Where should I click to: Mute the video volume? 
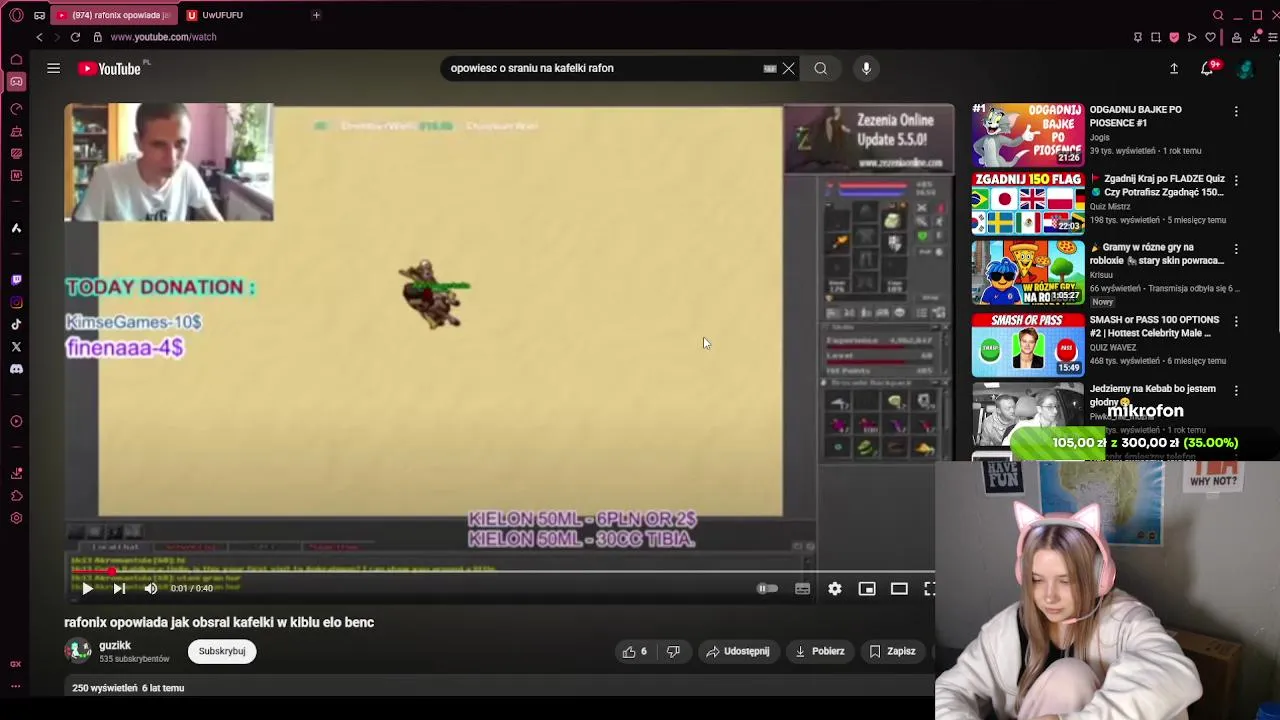(x=151, y=589)
